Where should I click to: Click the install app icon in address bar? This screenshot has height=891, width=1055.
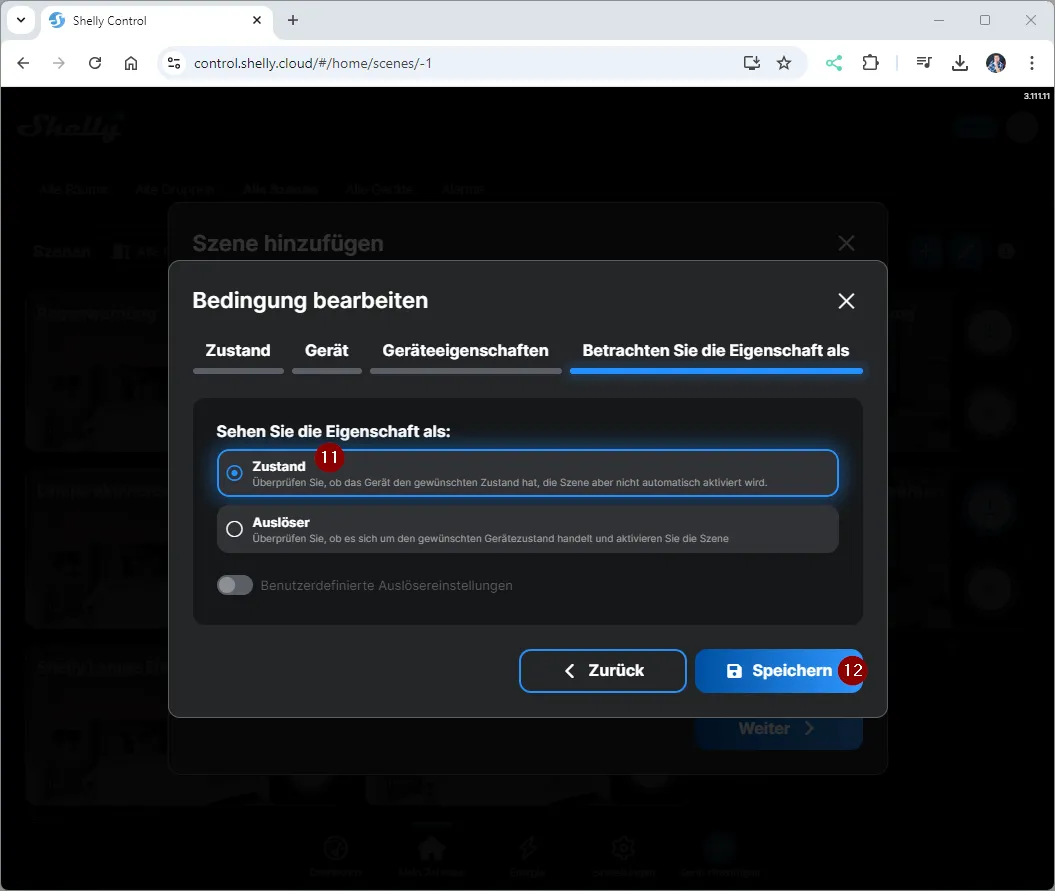[x=752, y=63]
